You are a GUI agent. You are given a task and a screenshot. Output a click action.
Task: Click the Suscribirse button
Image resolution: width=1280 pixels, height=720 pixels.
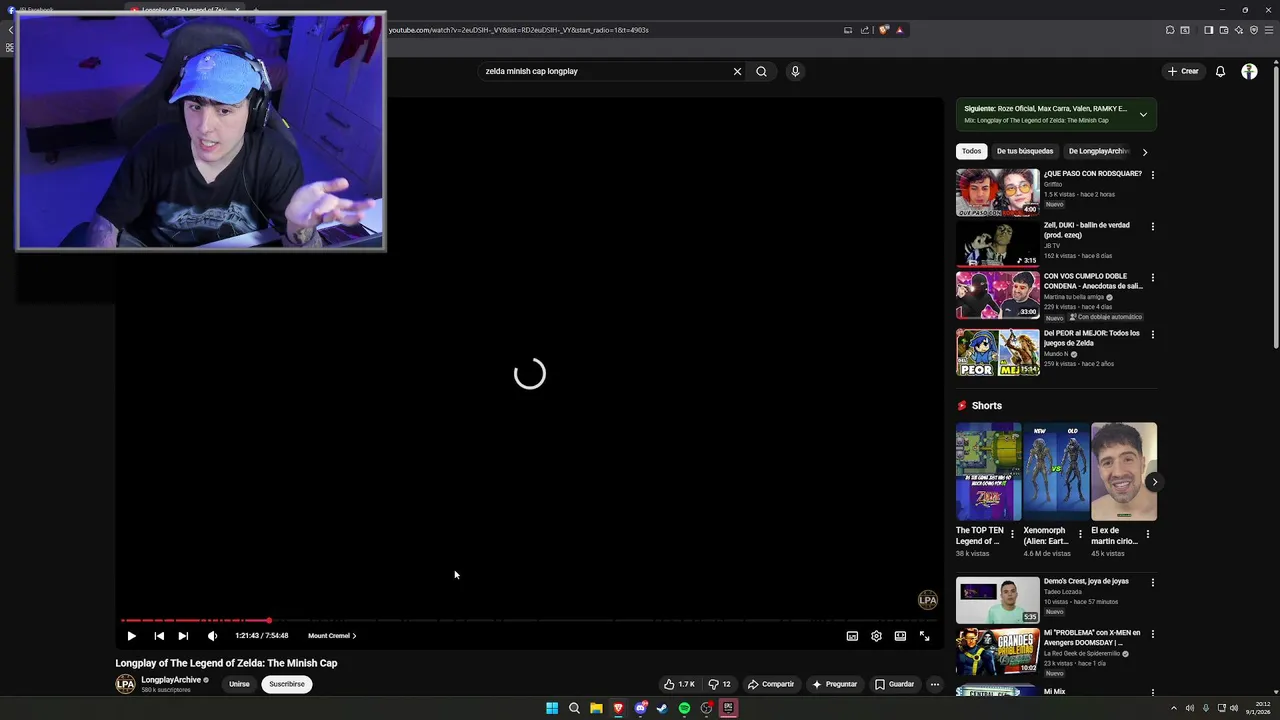[x=287, y=684]
